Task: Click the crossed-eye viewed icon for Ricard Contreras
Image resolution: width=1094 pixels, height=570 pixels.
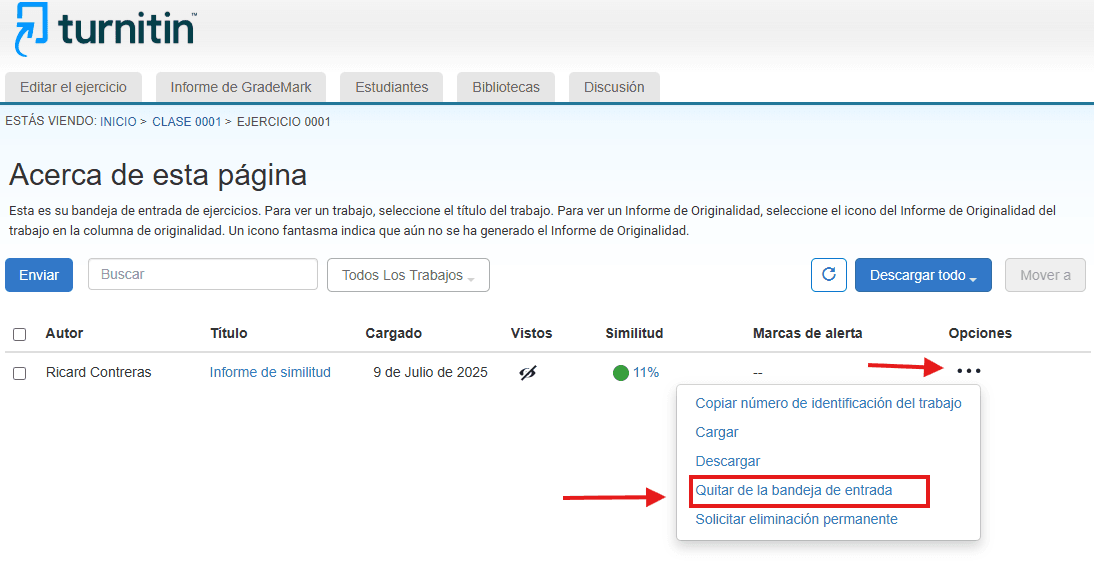Action: [528, 373]
